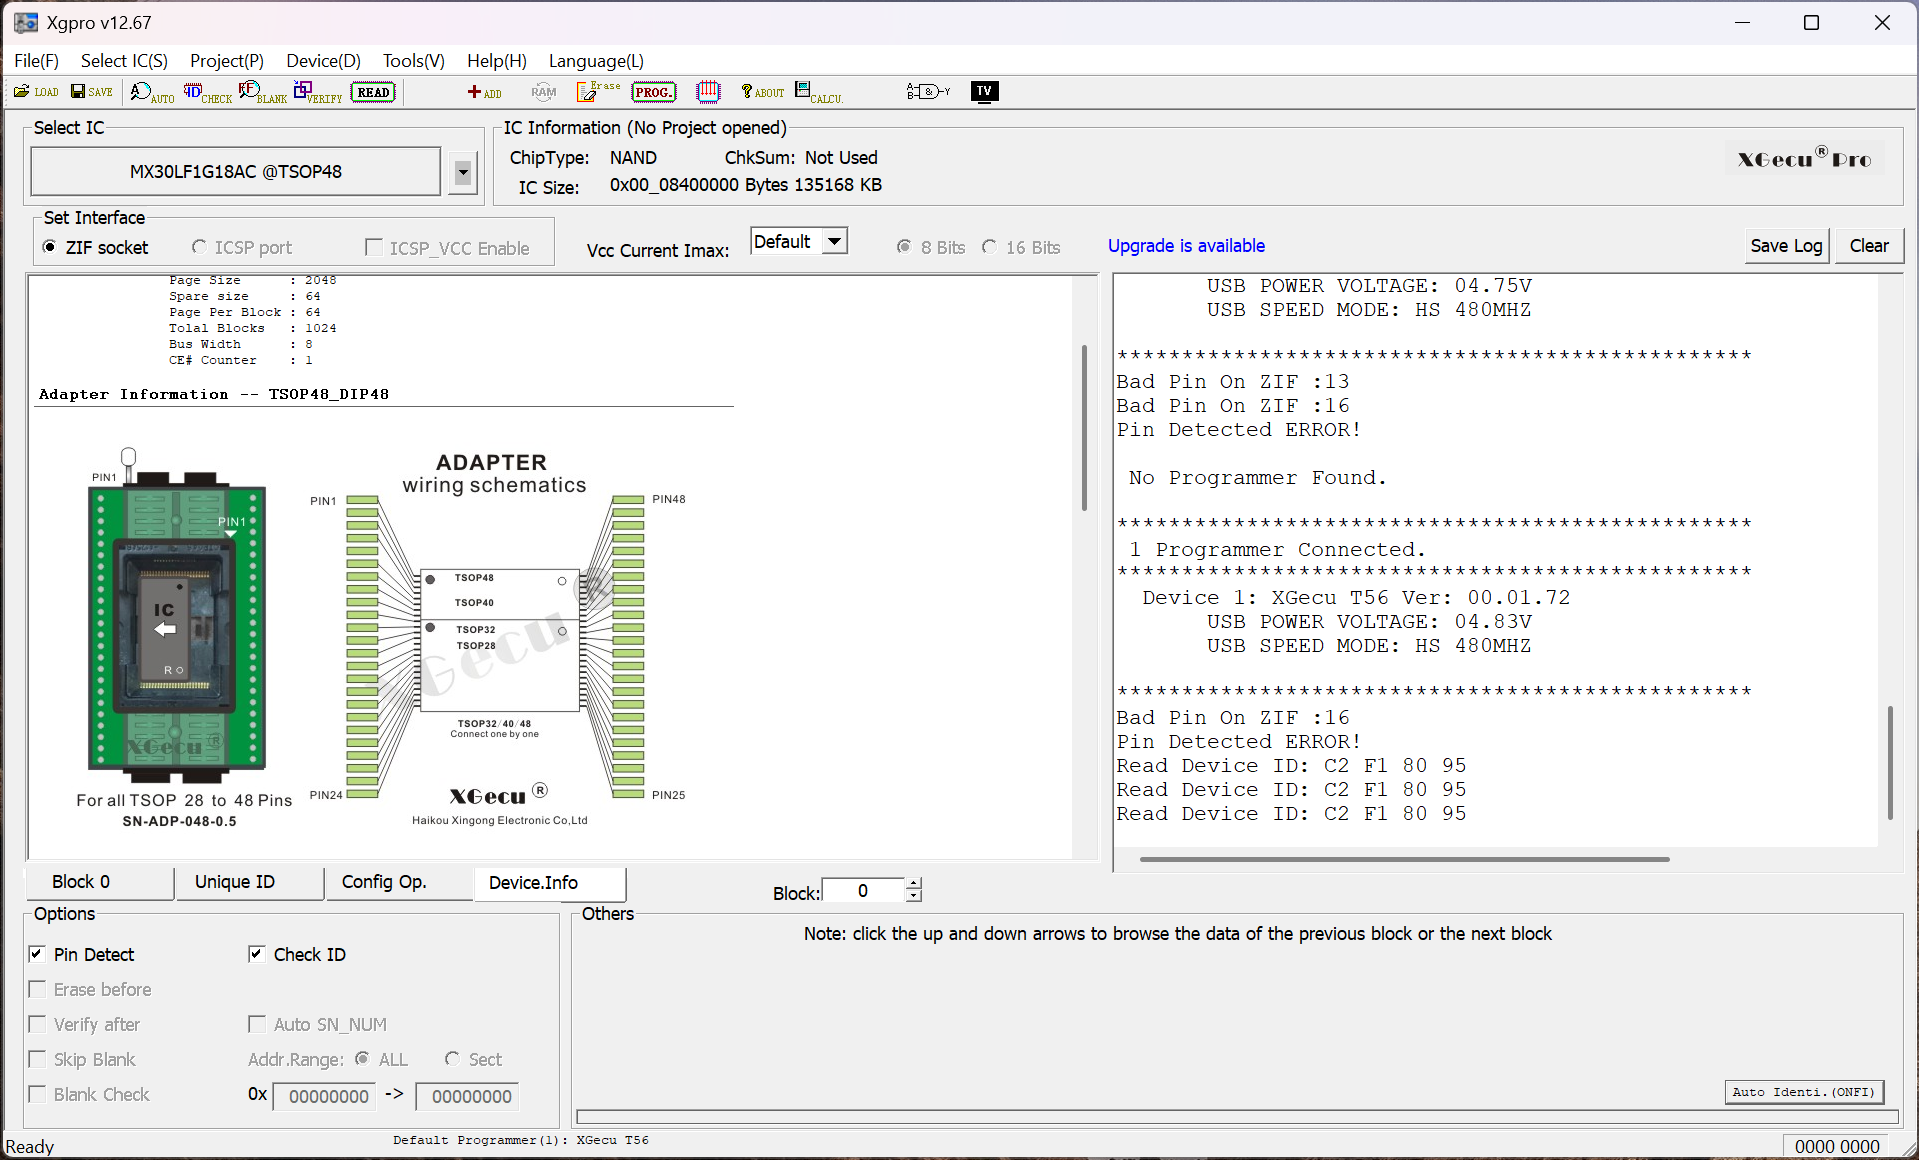Image resolution: width=1919 pixels, height=1160 pixels.
Task: Open the Help(H) menu
Action: click(496, 61)
